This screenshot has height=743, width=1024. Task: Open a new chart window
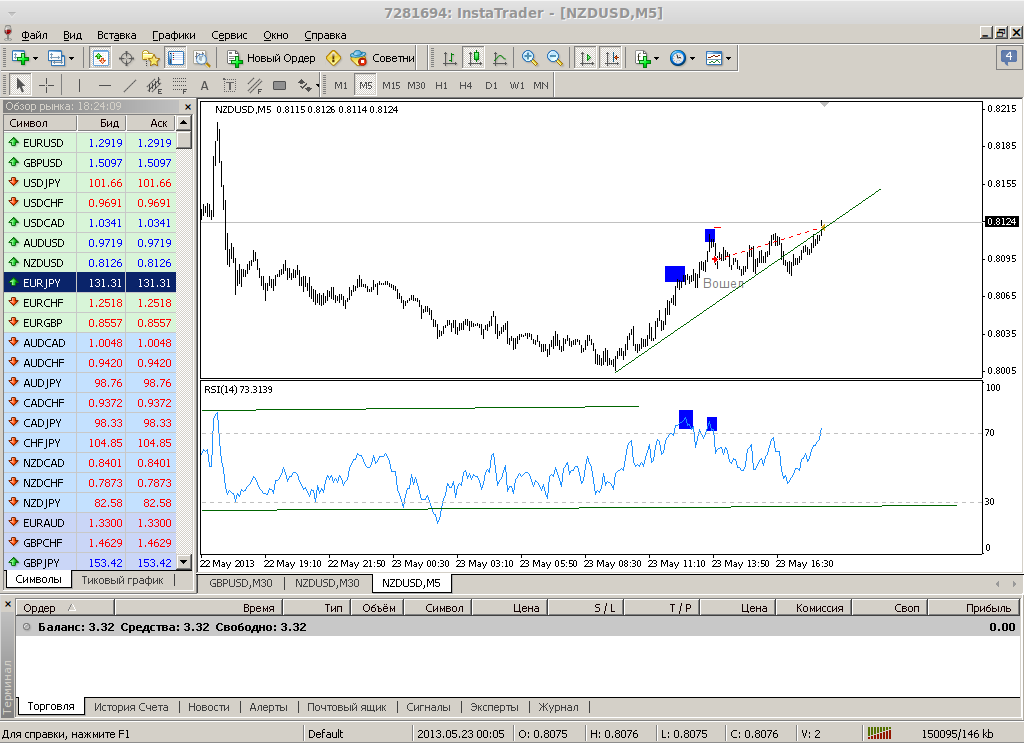[20, 58]
